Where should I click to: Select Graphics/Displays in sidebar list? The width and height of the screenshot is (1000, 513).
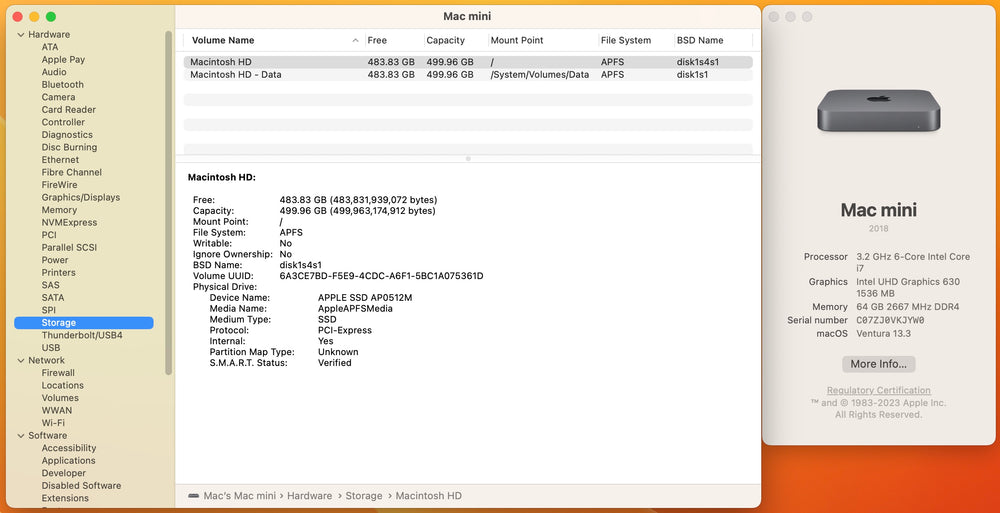click(x=80, y=197)
